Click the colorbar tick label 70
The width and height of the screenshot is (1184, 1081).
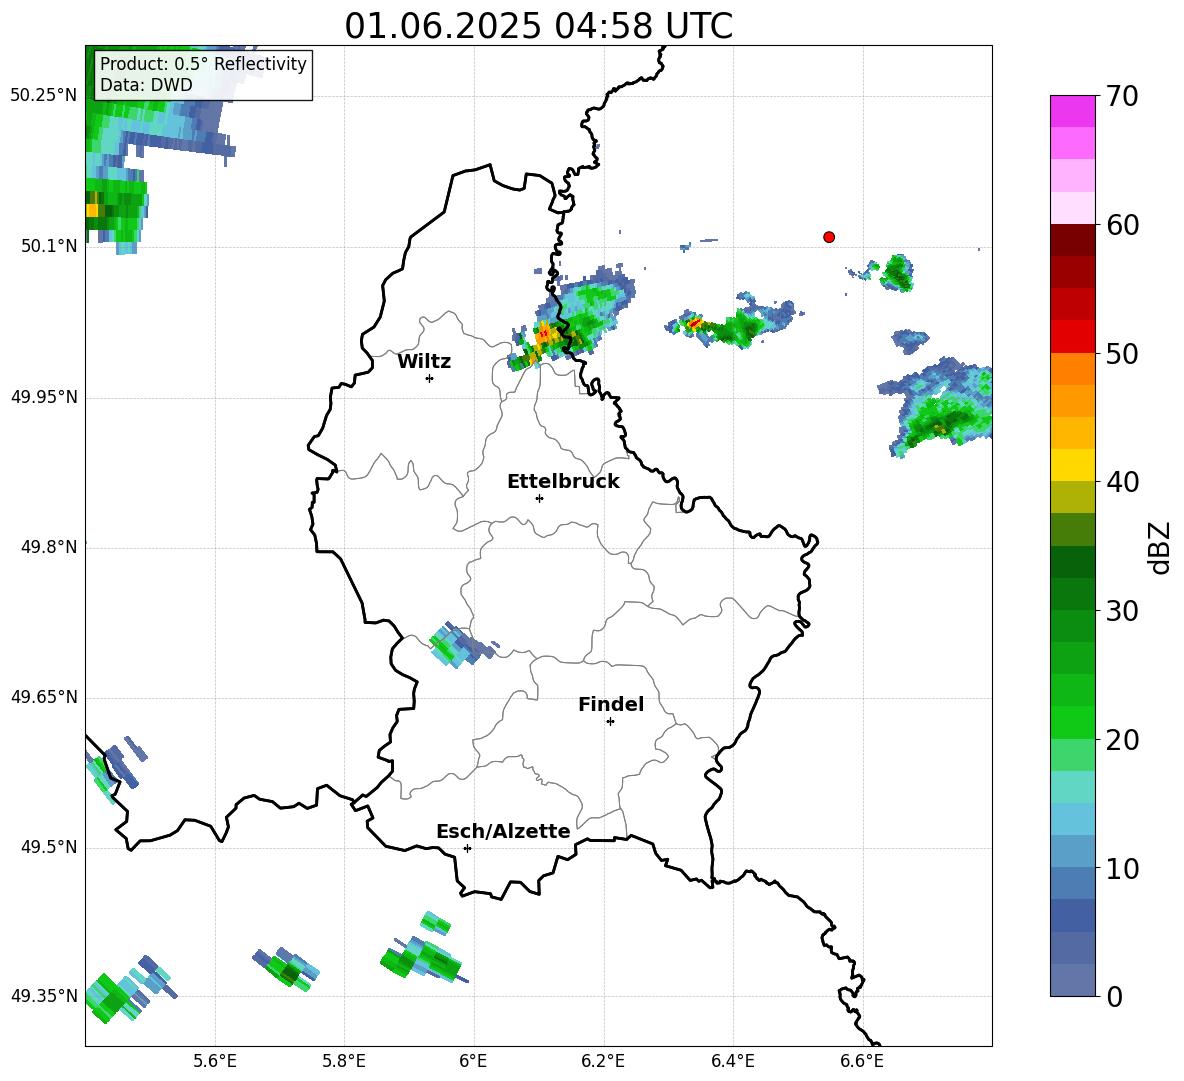coord(1122,97)
